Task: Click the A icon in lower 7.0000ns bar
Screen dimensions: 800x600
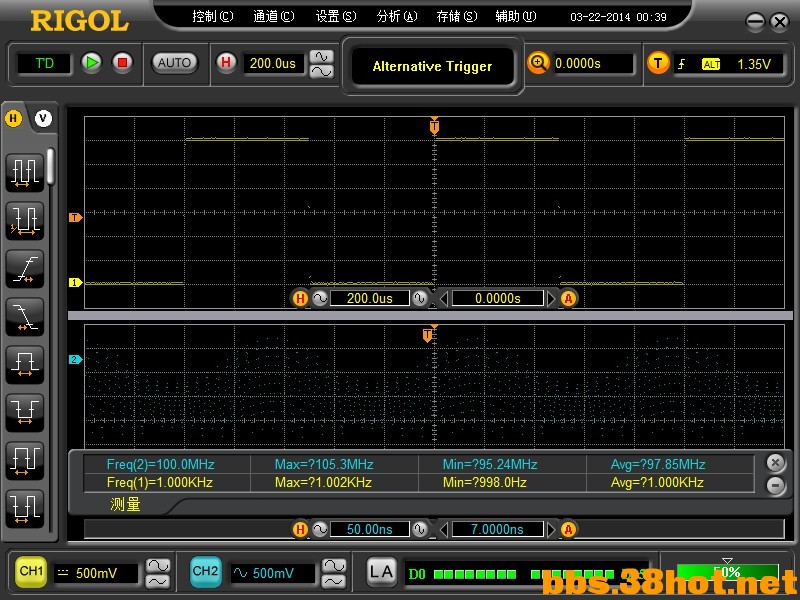Action: 568,530
